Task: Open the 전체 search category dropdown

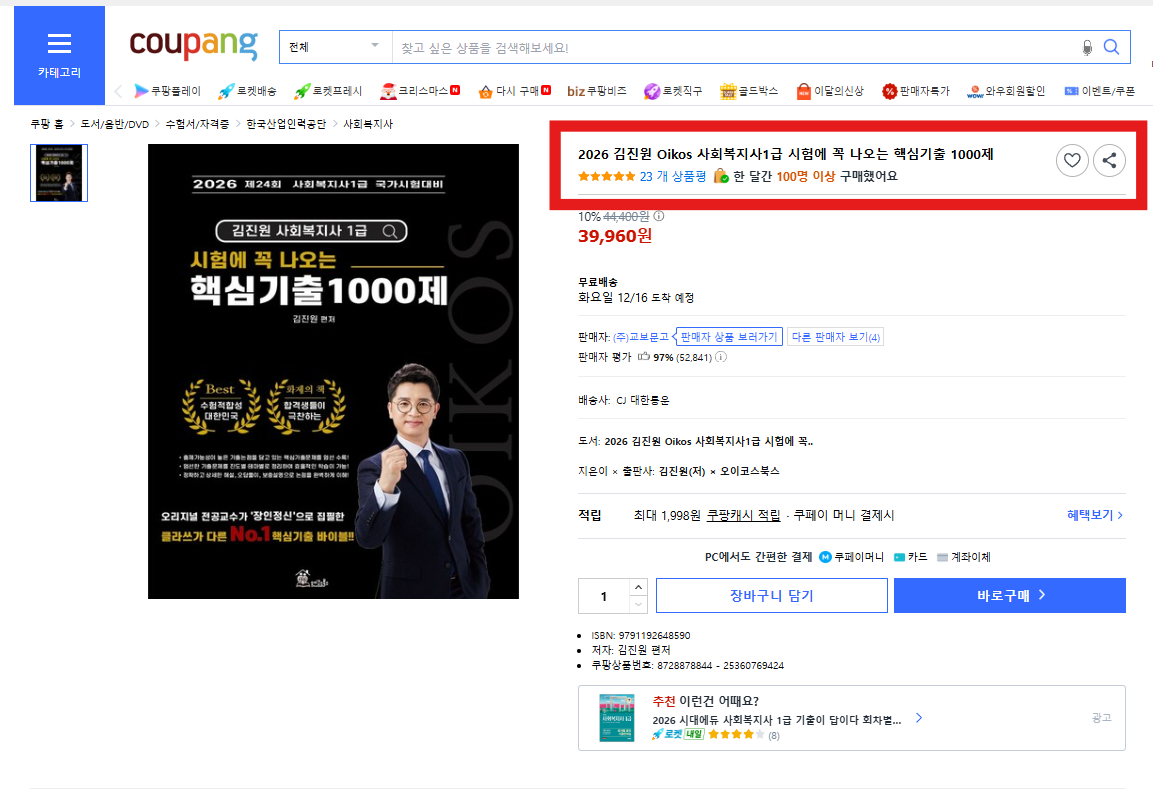Action: [335, 47]
